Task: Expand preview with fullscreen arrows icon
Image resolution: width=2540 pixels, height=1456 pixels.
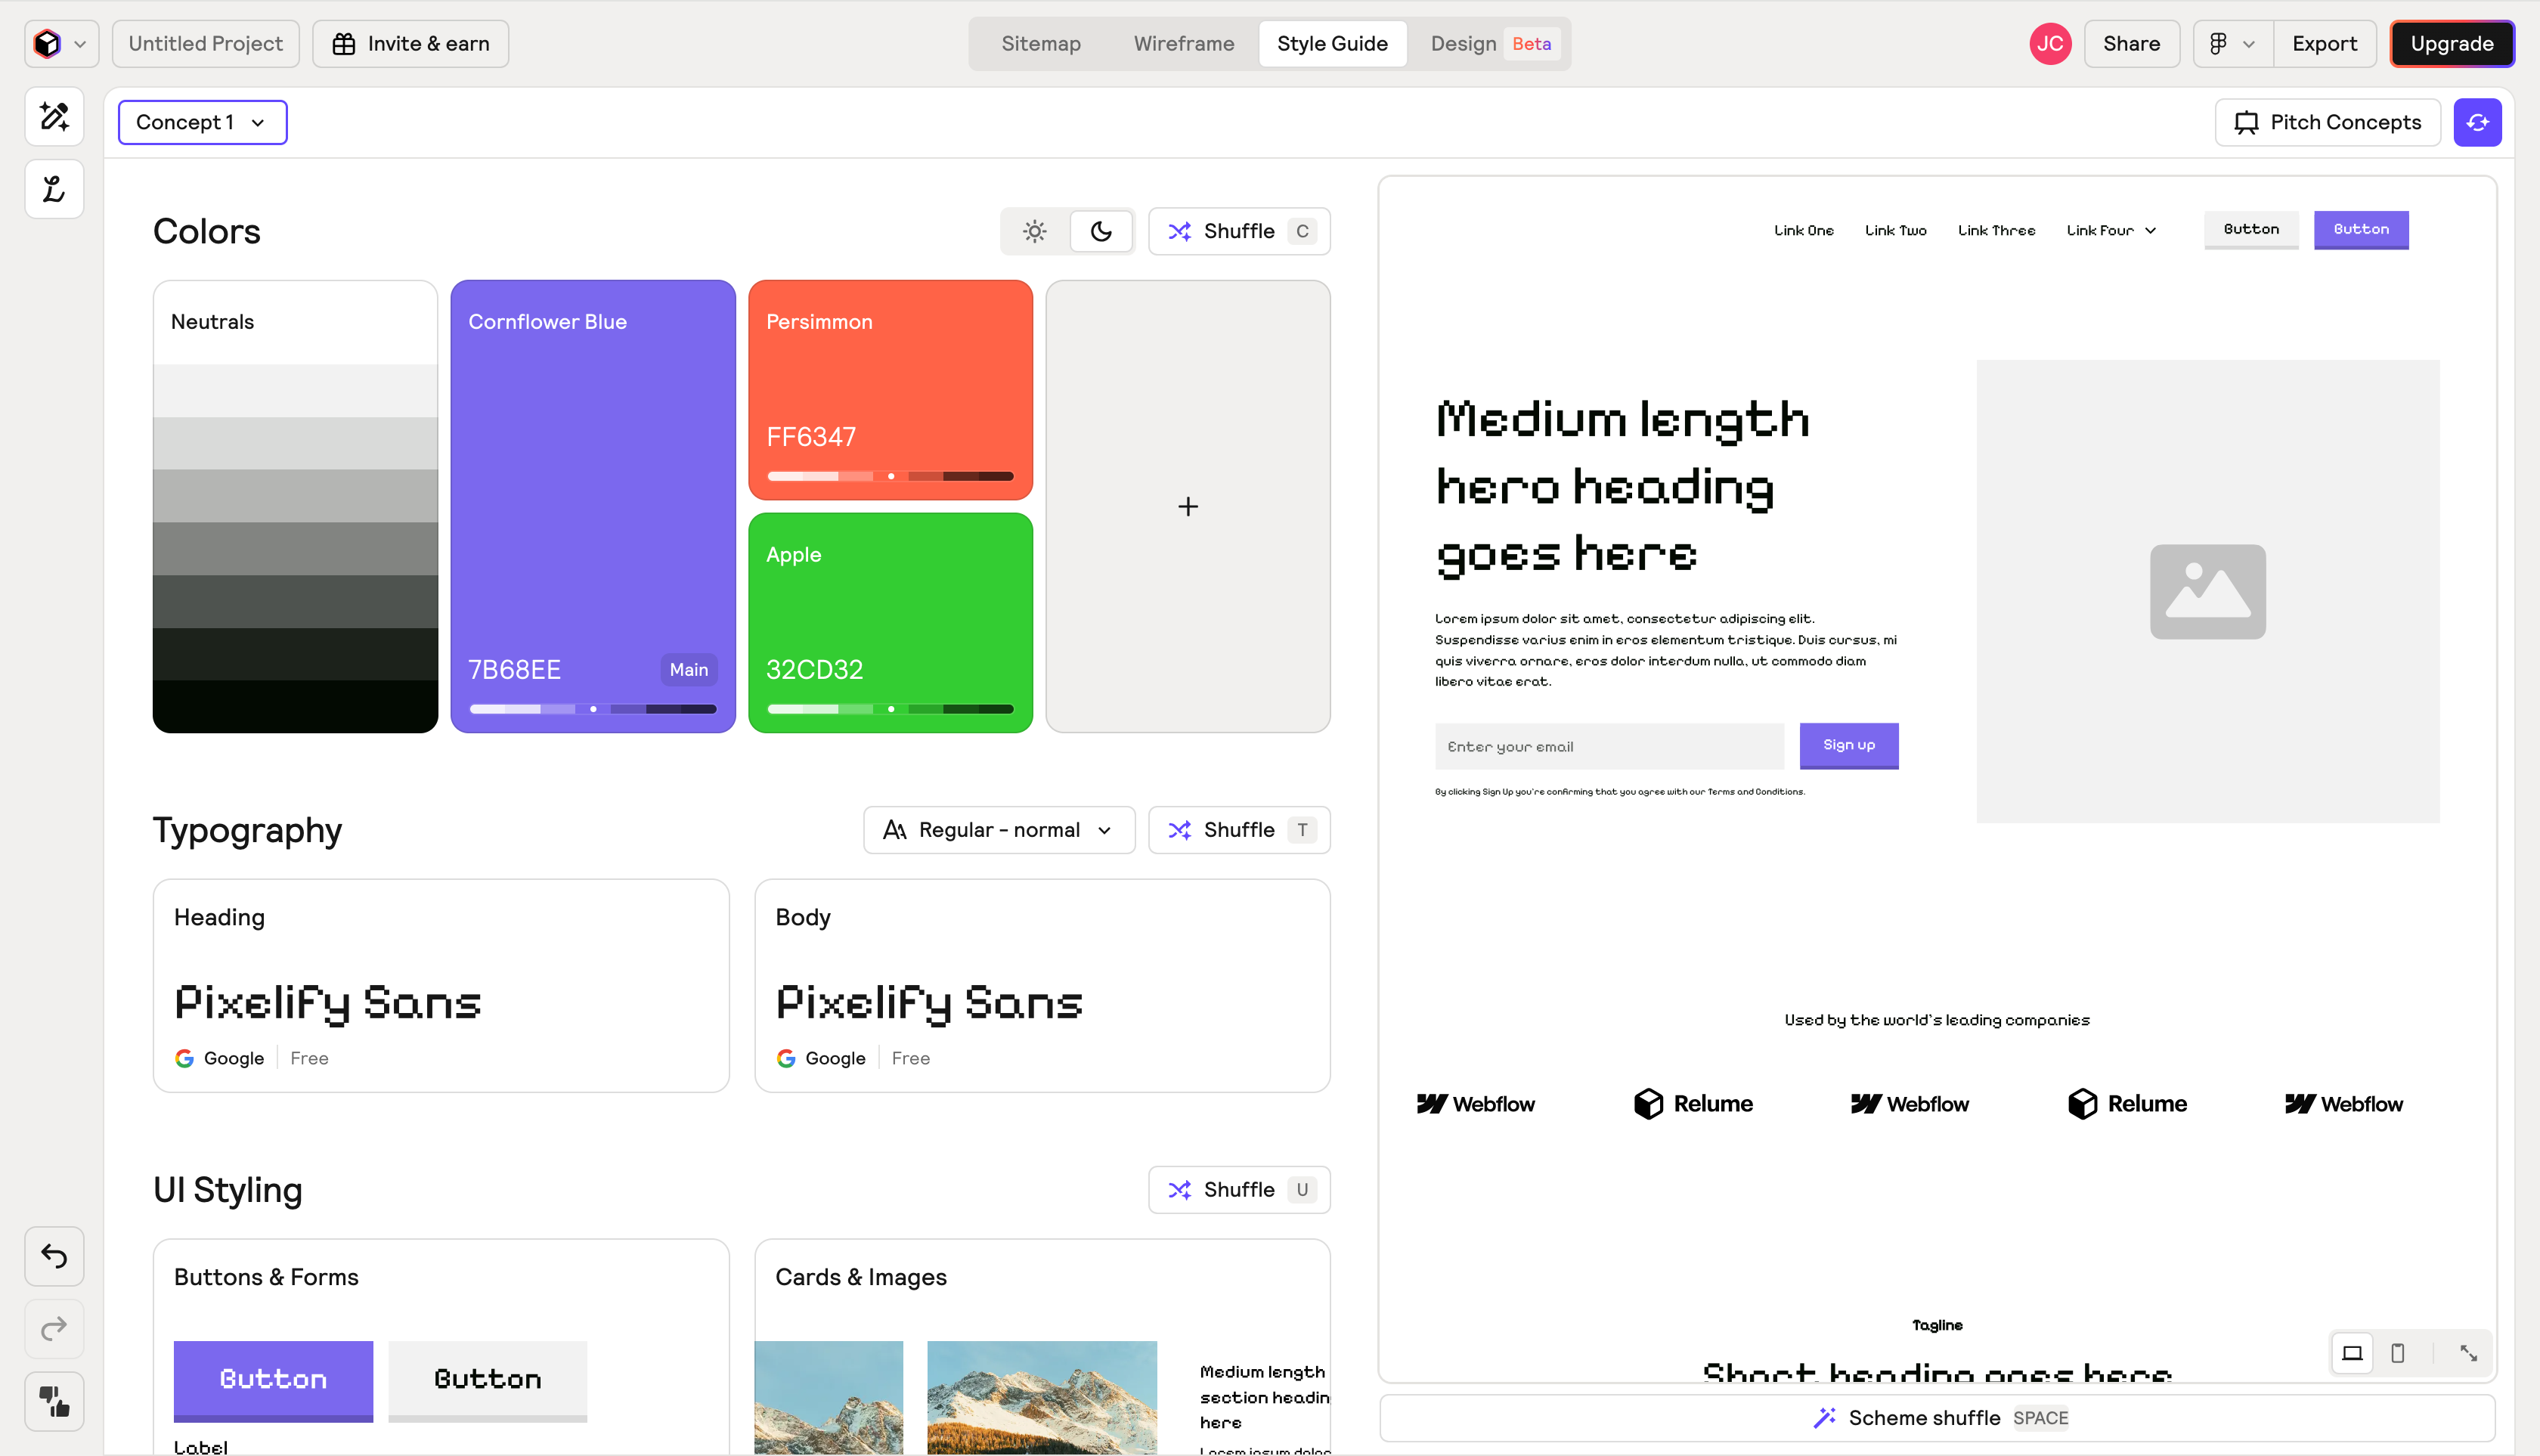Action: (2468, 1353)
